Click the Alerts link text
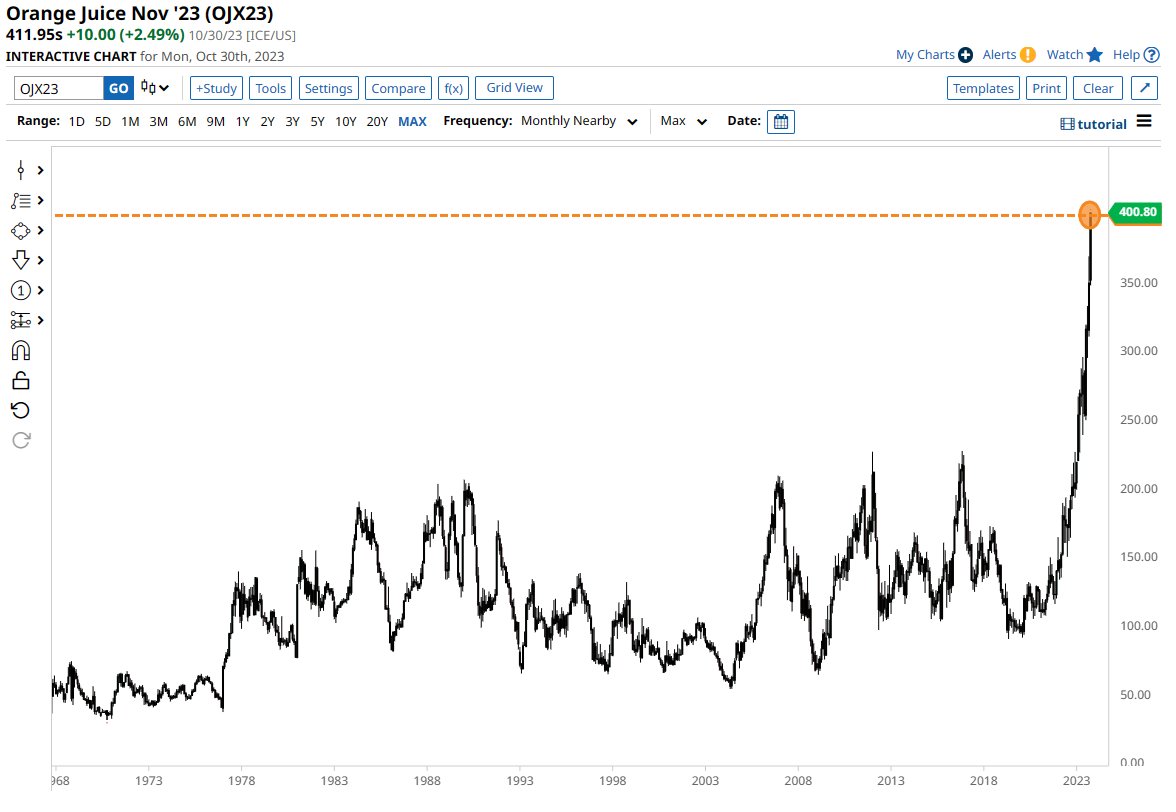 pos(999,55)
